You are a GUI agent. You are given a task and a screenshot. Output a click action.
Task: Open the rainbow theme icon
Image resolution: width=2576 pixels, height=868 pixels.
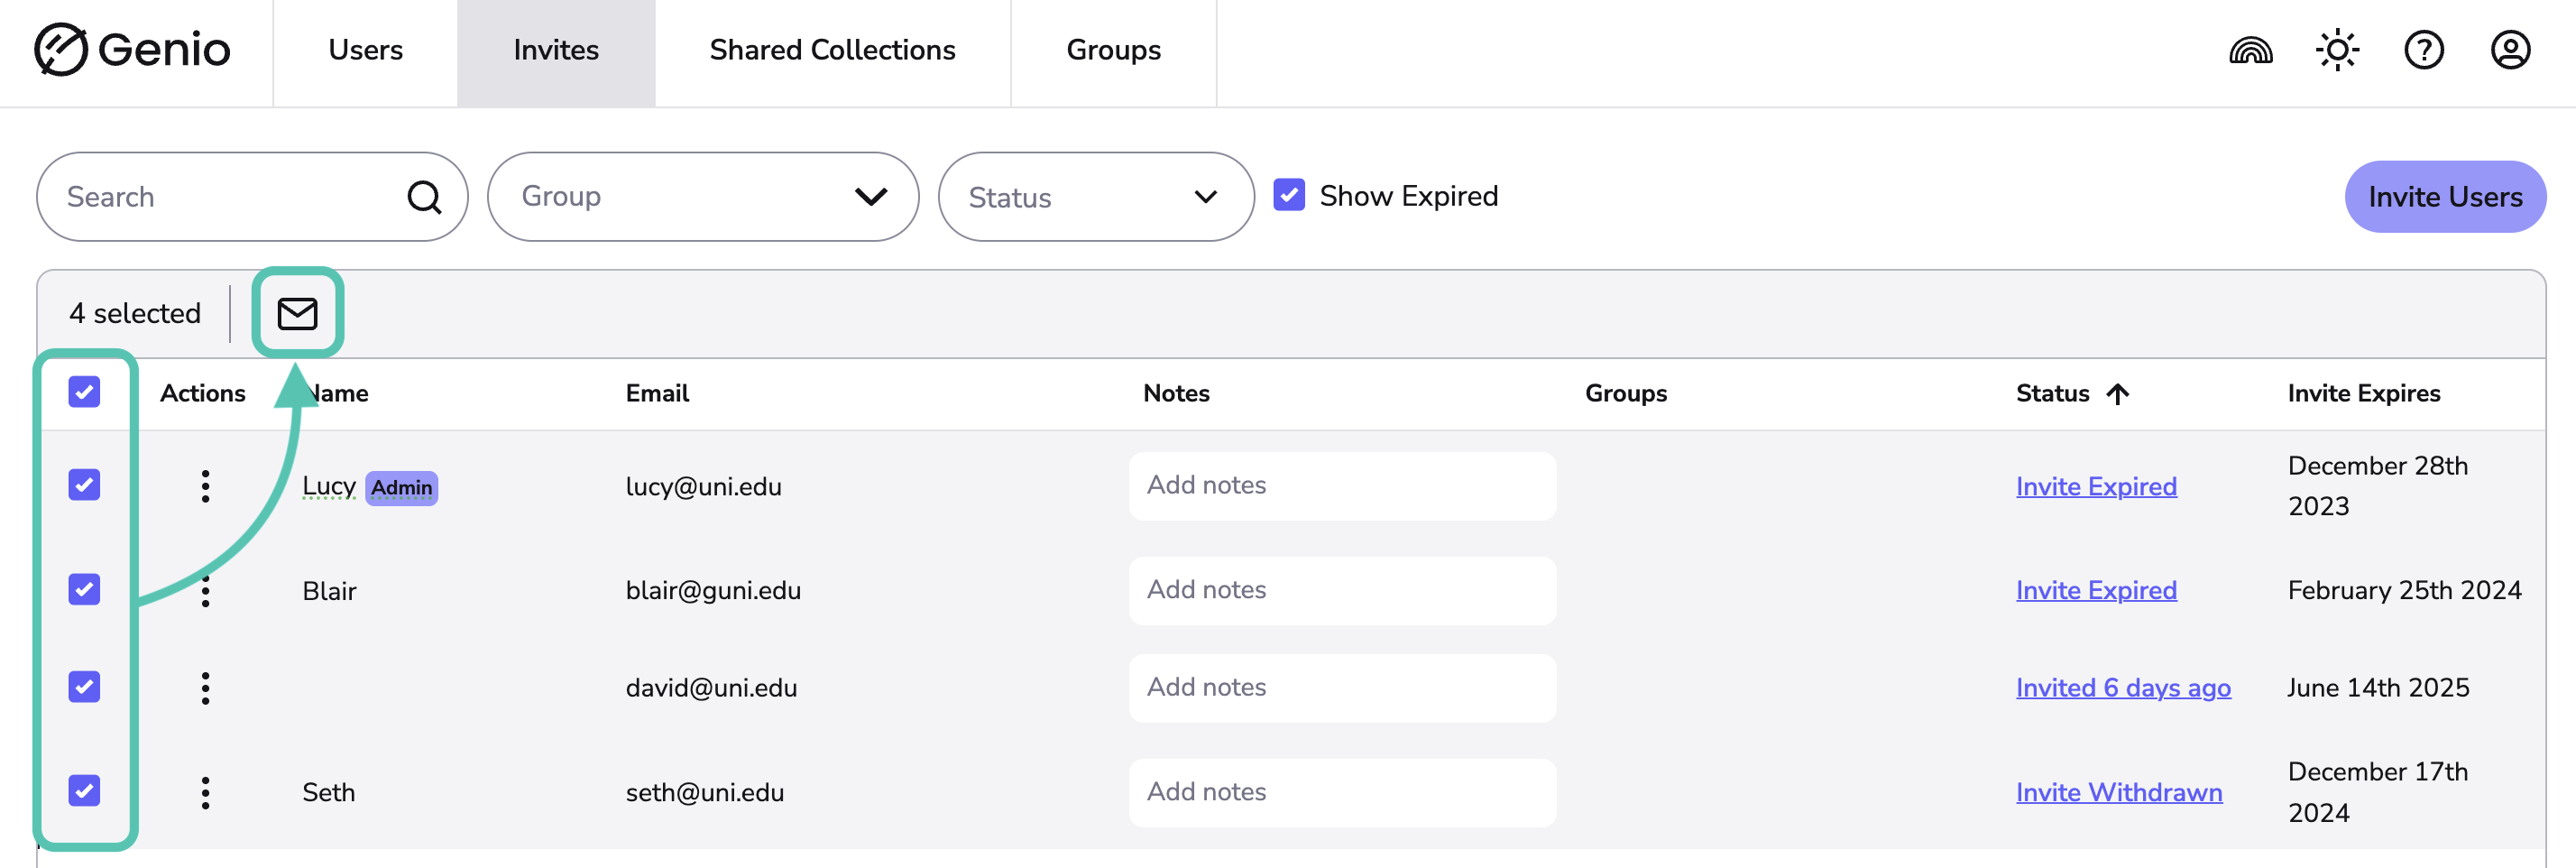(2250, 50)
